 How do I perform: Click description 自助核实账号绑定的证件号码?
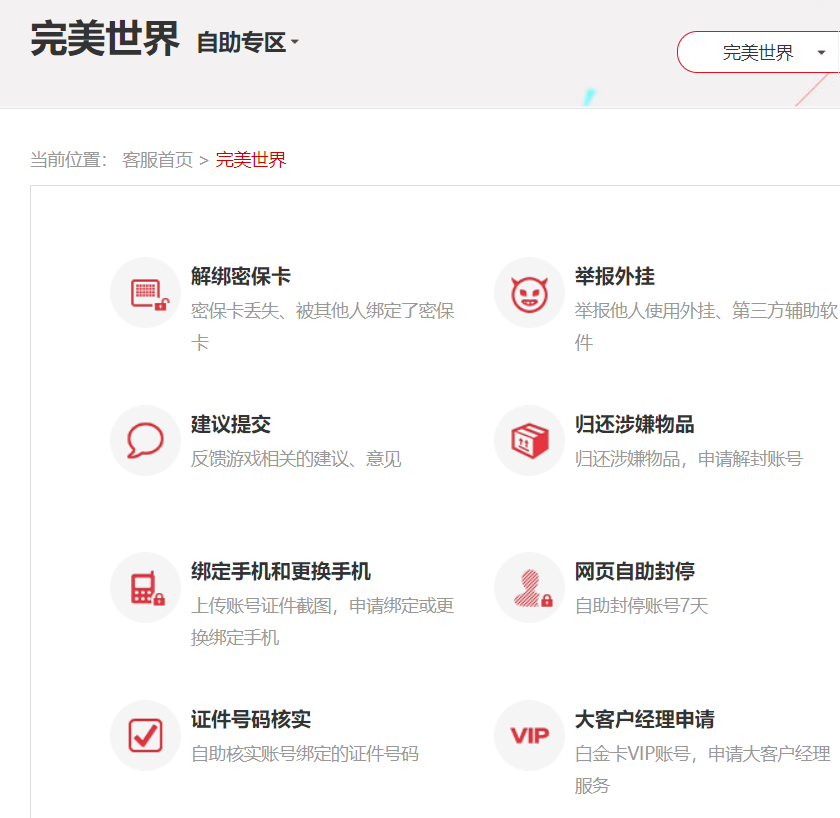305,754
